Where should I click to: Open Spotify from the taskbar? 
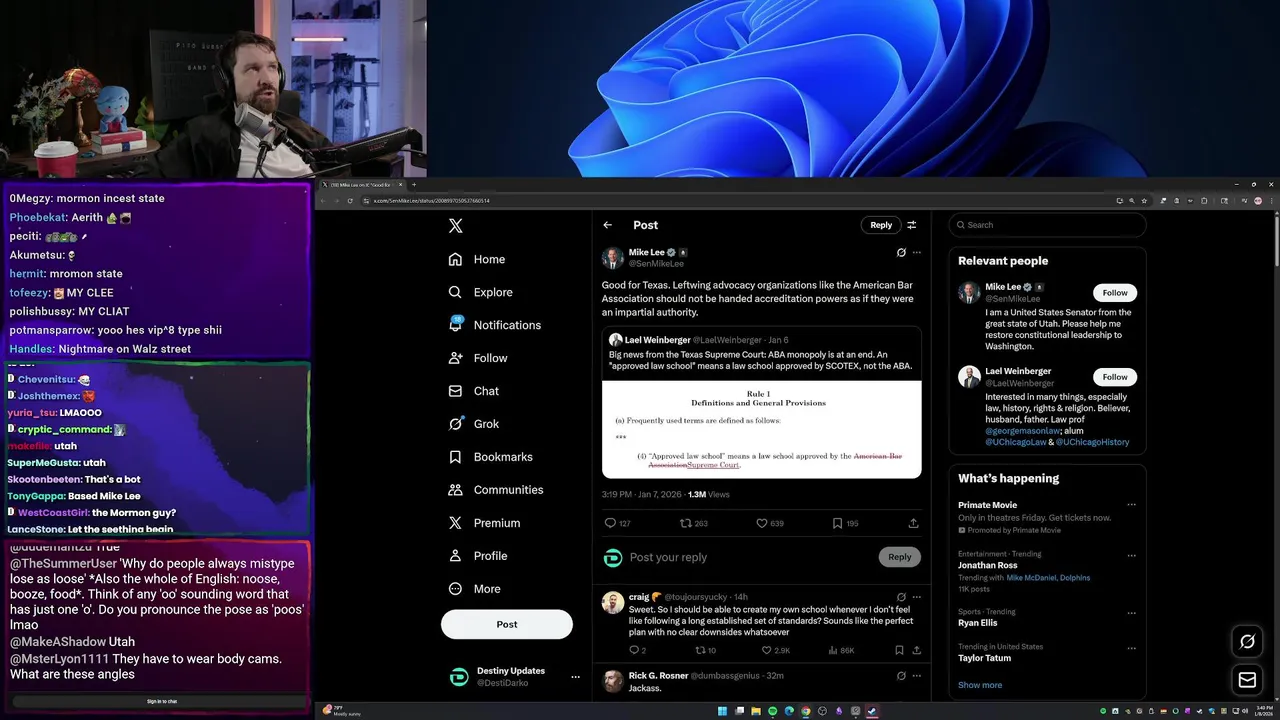(772, 711)
